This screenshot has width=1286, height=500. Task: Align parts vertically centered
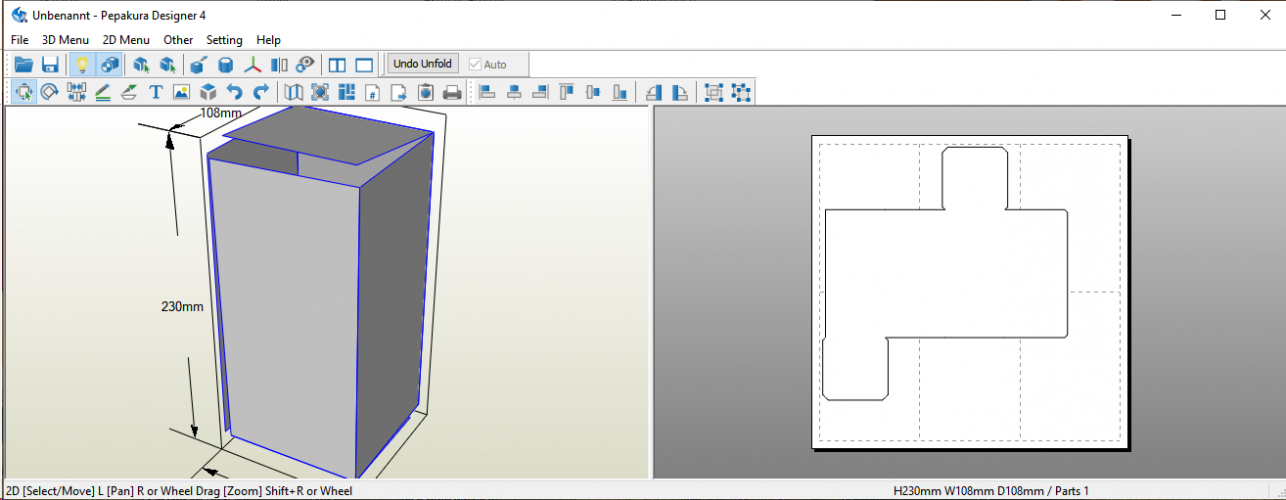tap(594, 92)
